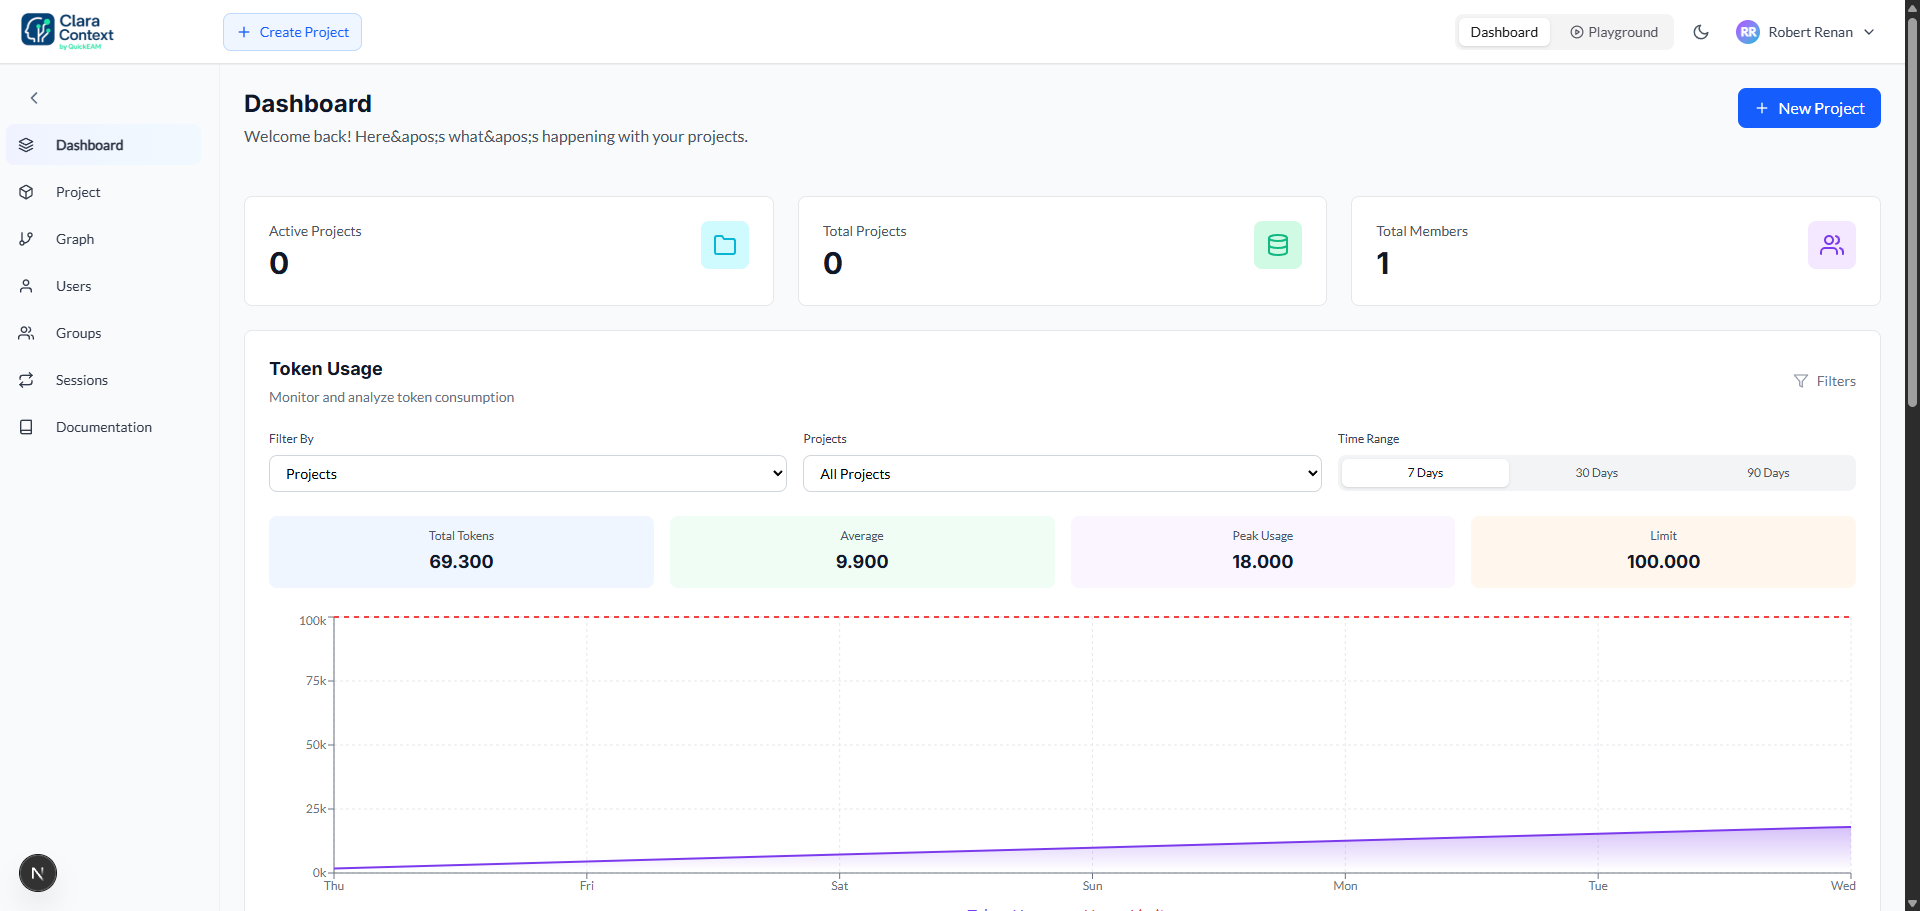This screenshot has height=911, width=1920.
Task: Open the Sessions section
Action: pyautogui.click(x=82, y=380)
